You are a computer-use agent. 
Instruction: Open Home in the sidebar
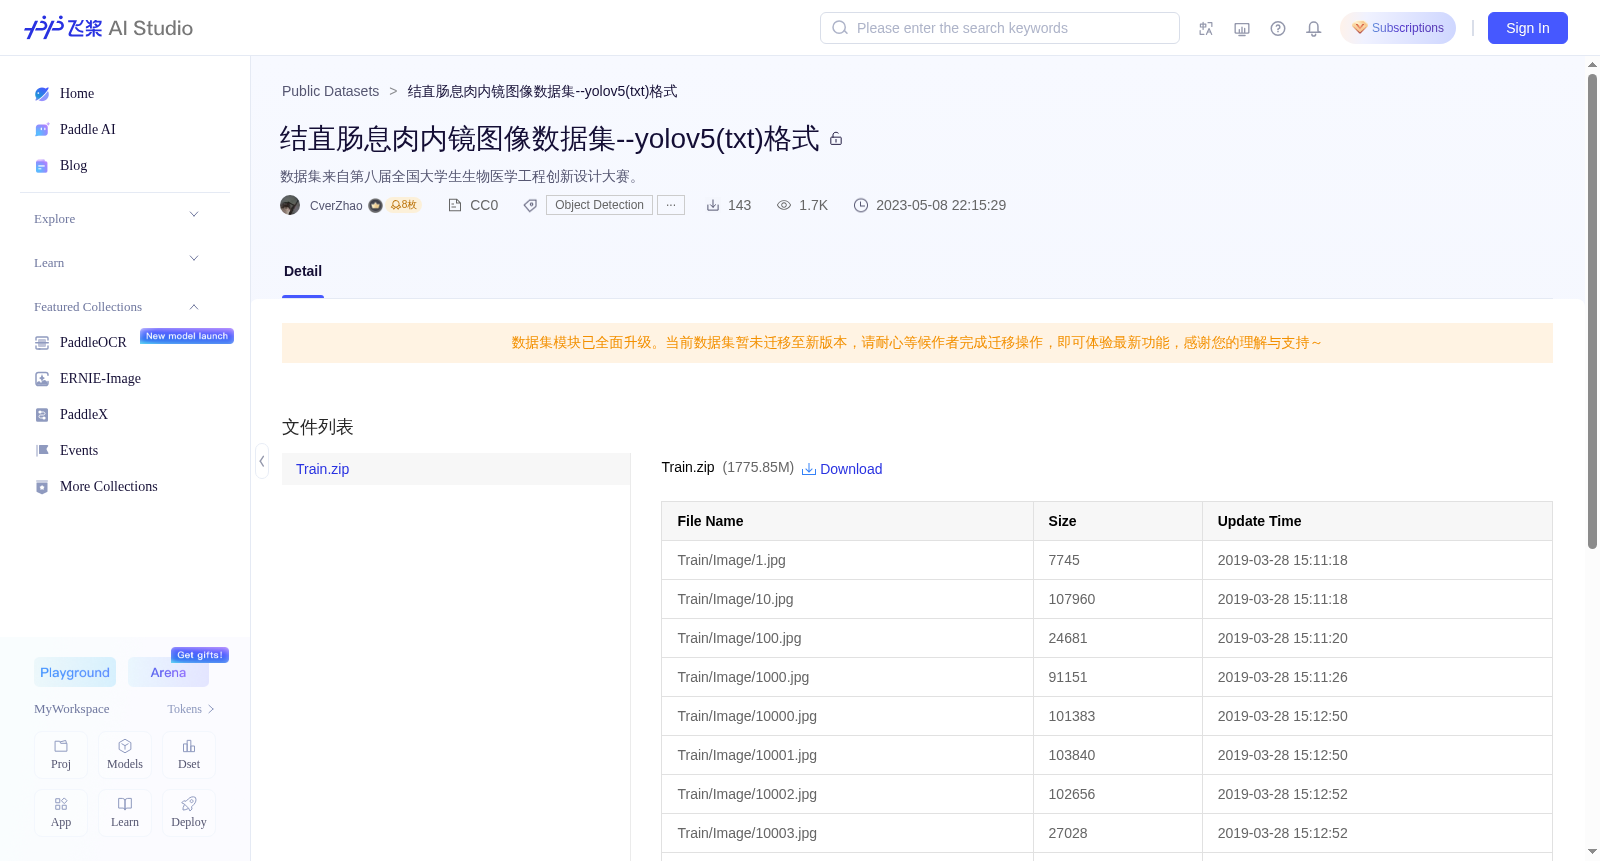pos(77,94)
